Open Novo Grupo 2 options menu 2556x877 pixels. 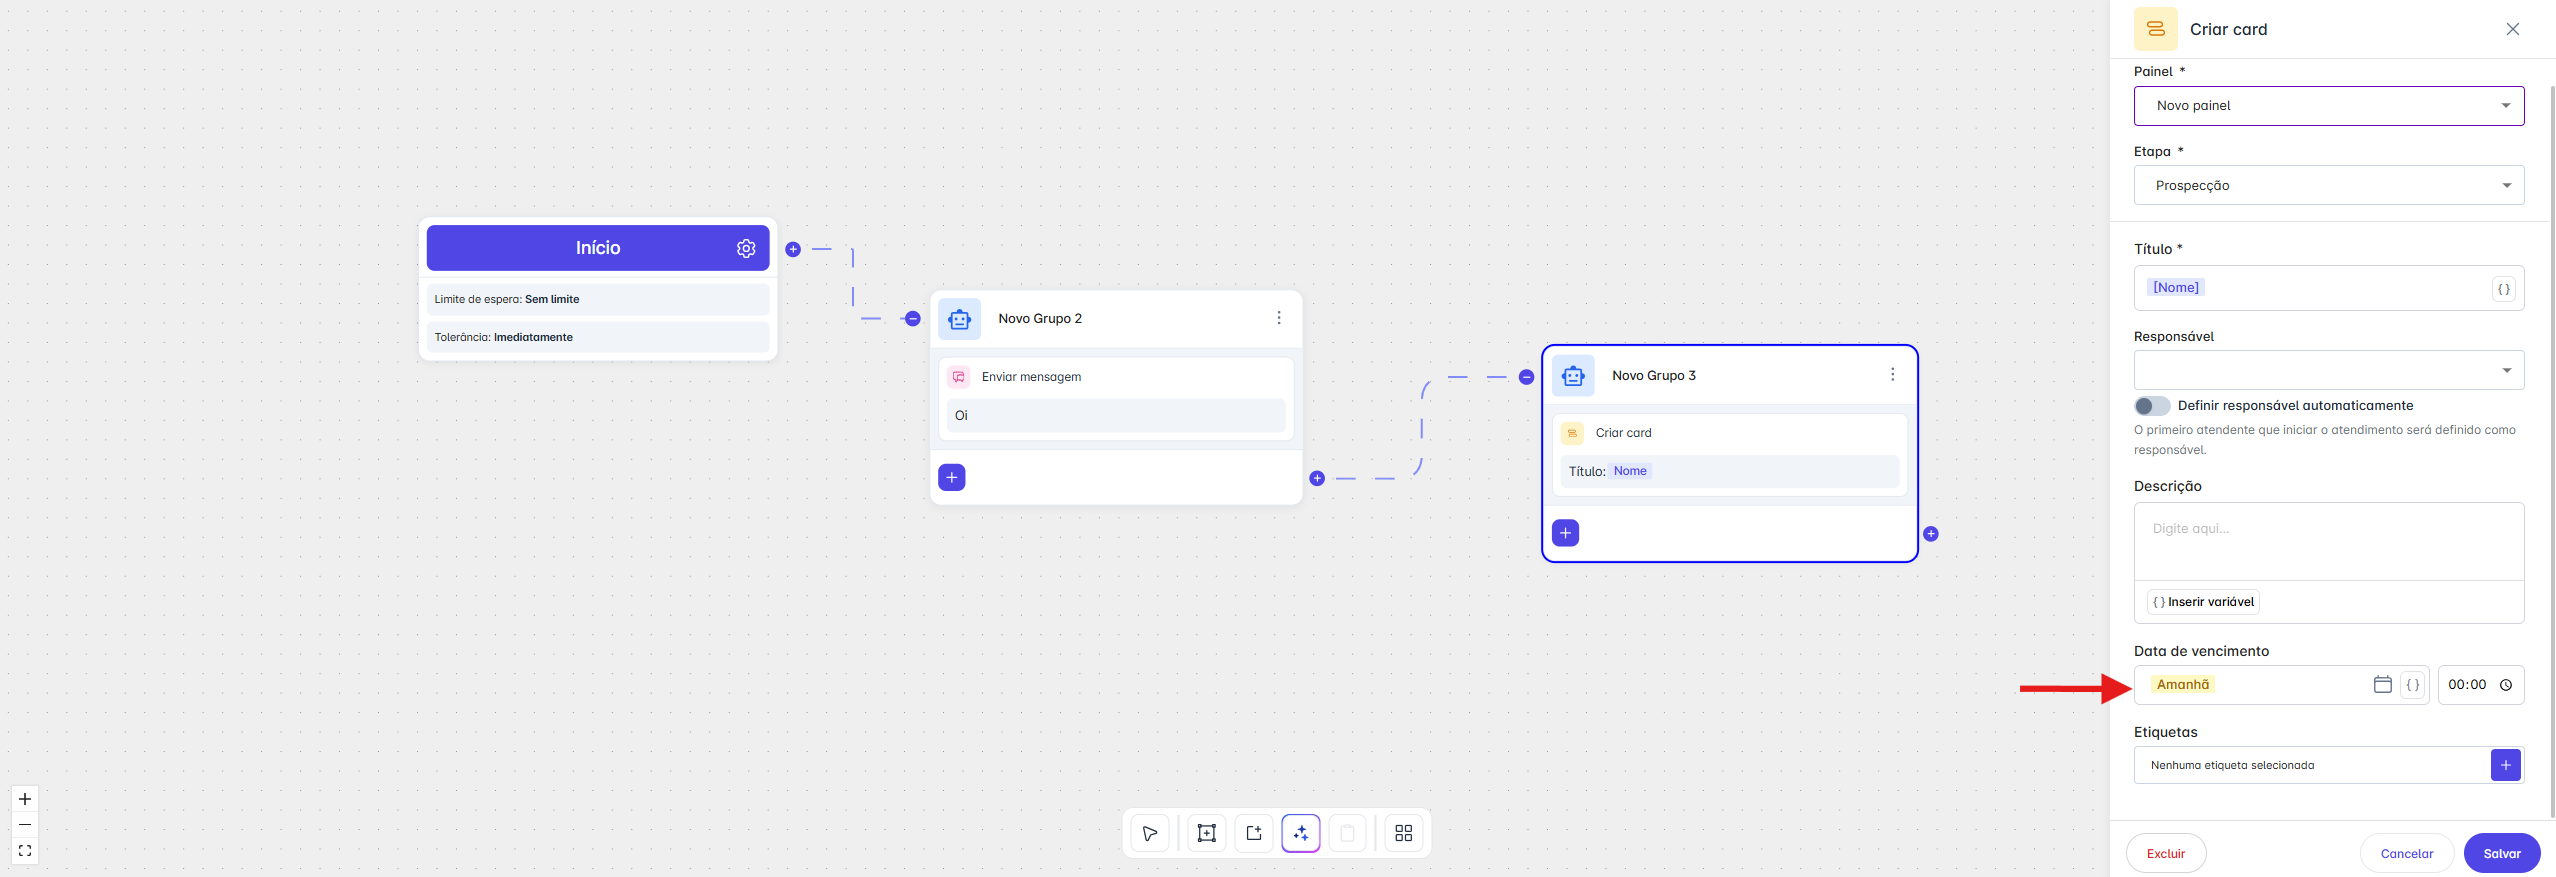click(1278, 318)
